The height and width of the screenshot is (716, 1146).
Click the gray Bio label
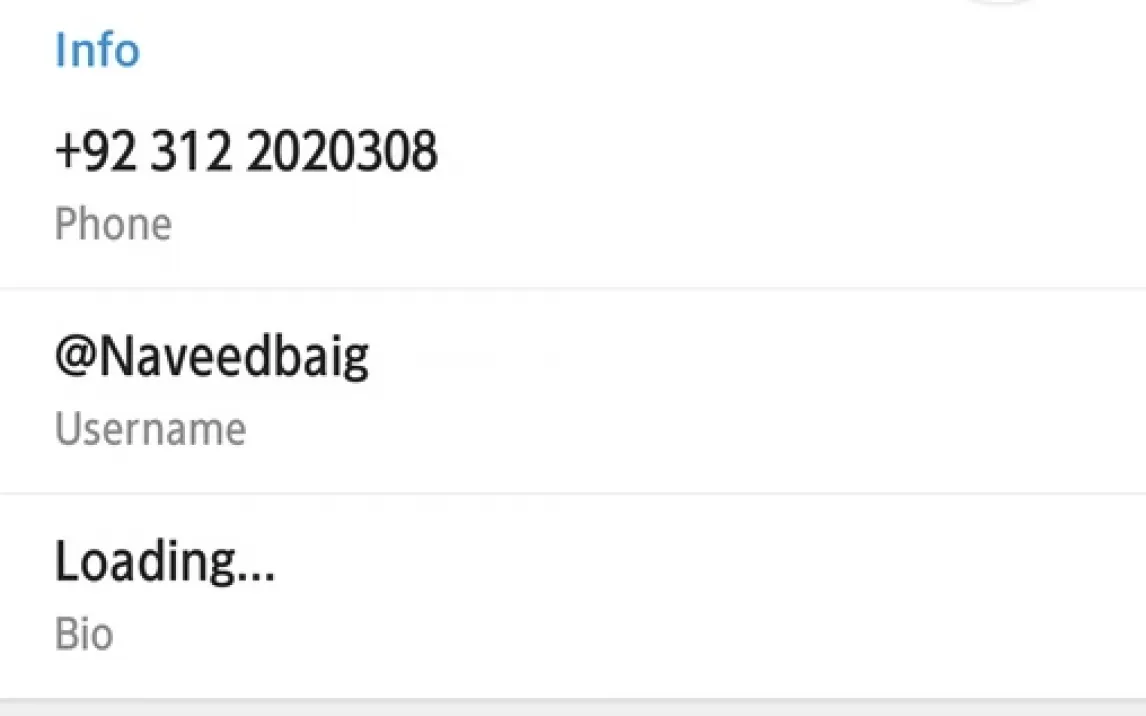[x=84, y=634]
